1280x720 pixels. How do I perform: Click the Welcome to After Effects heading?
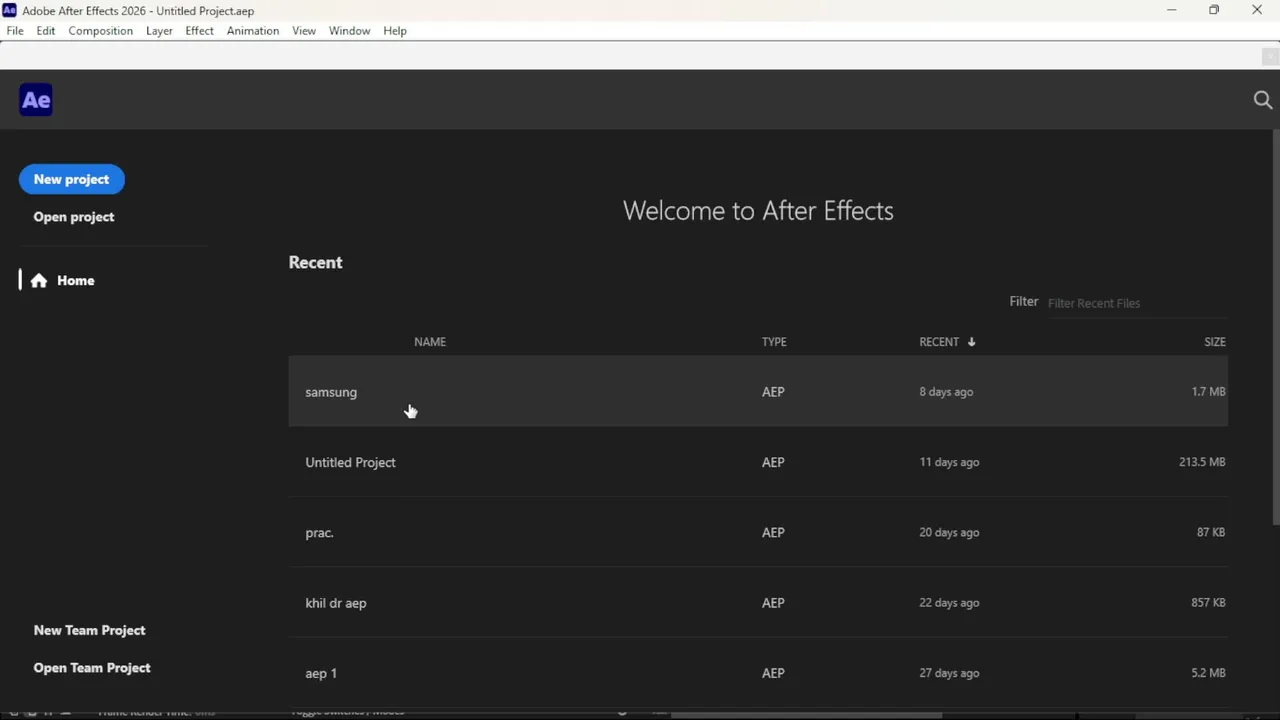click(x=758, y=211)
